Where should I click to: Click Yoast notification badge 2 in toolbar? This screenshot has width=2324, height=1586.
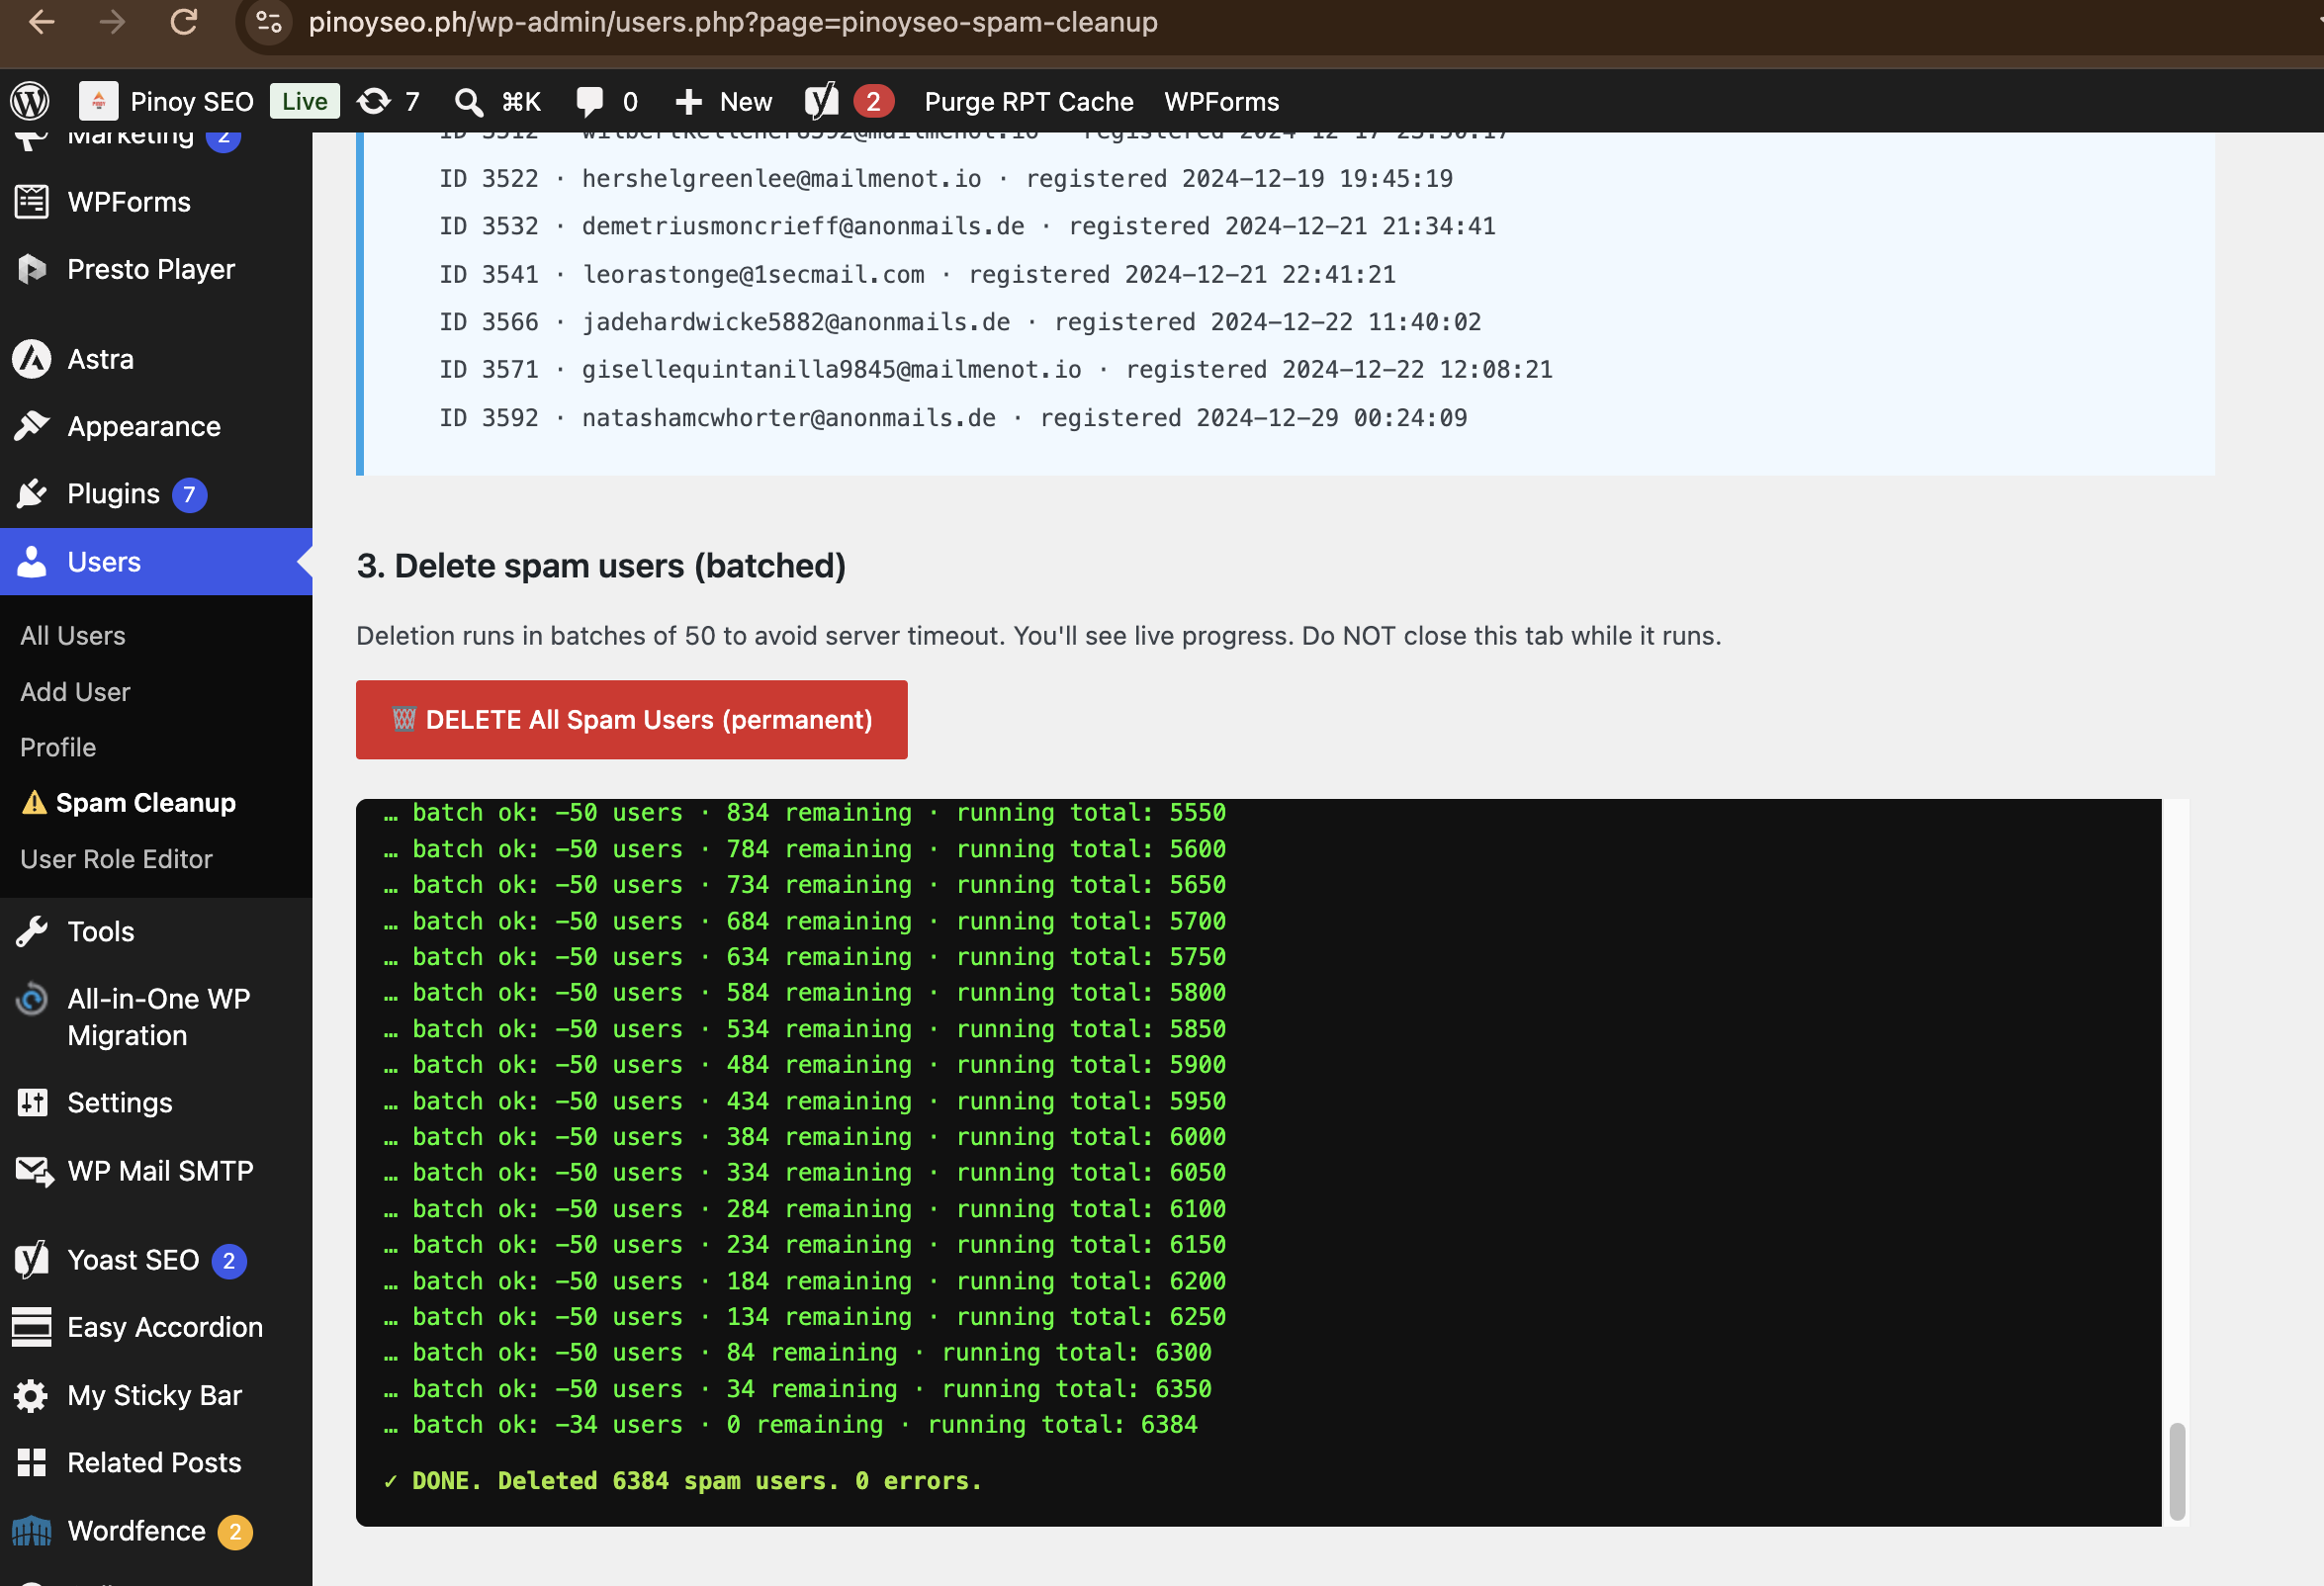[873, 101]
